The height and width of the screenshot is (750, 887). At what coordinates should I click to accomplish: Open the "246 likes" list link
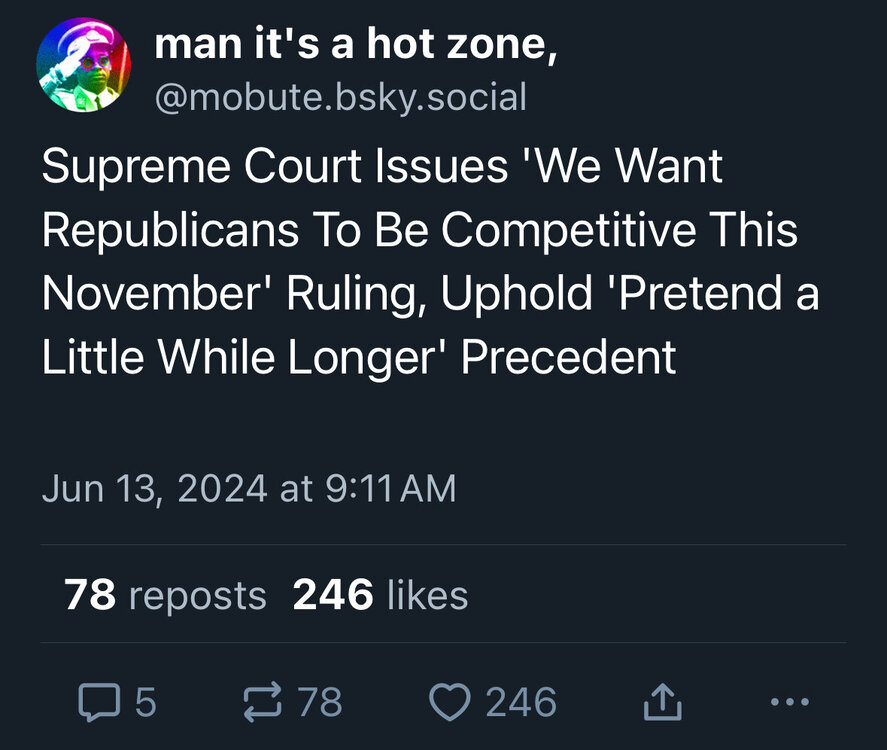380,595
